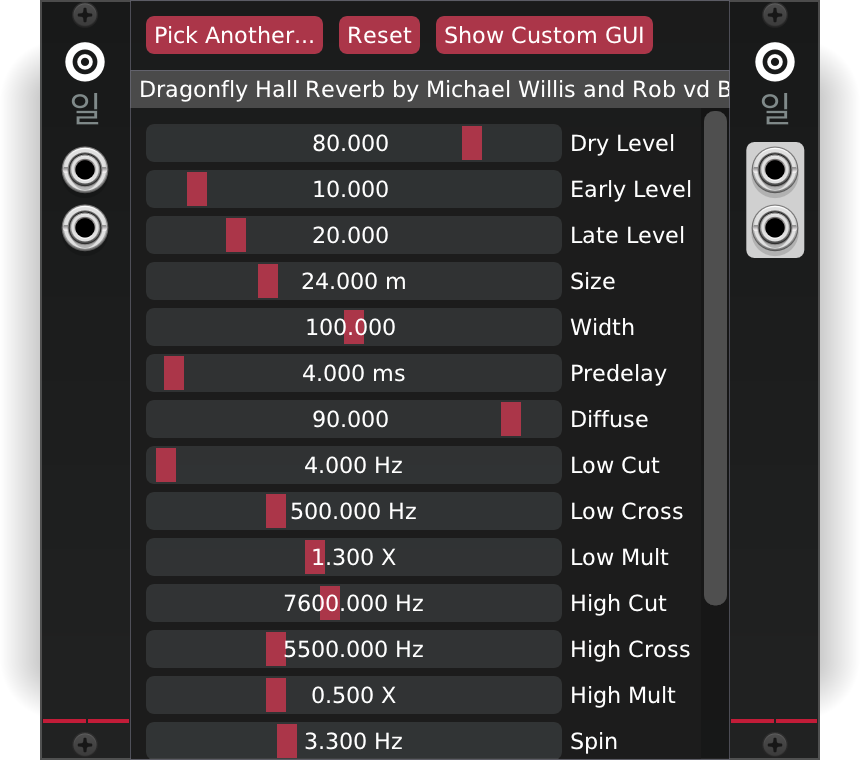Screen dimensions: 860x760
Task: Click the Predelay slider handle
Action: click(172, 373)
